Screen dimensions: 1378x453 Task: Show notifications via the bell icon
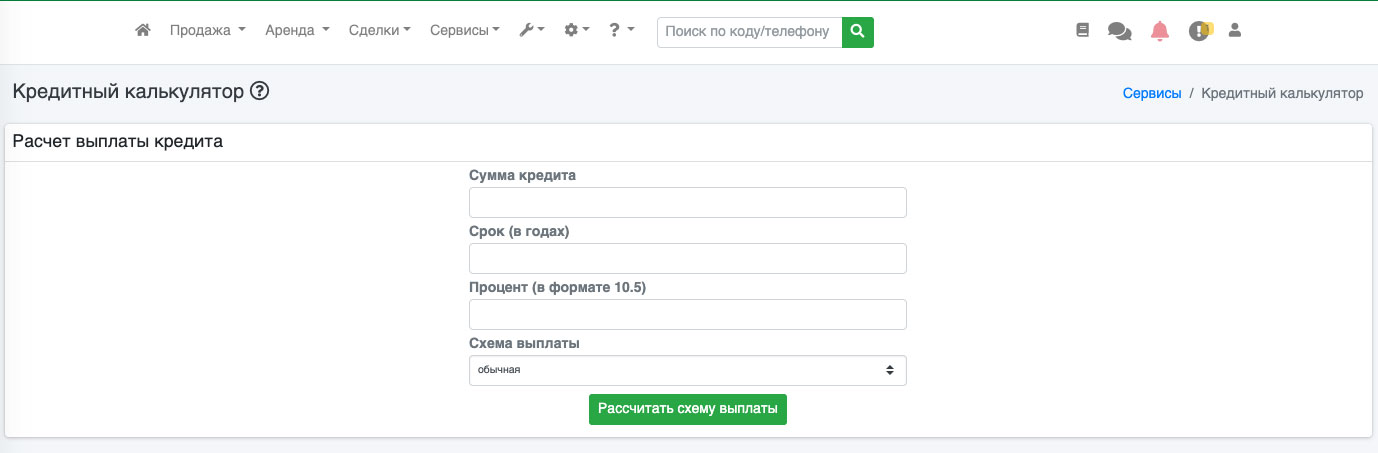(x=1159, y=31)
